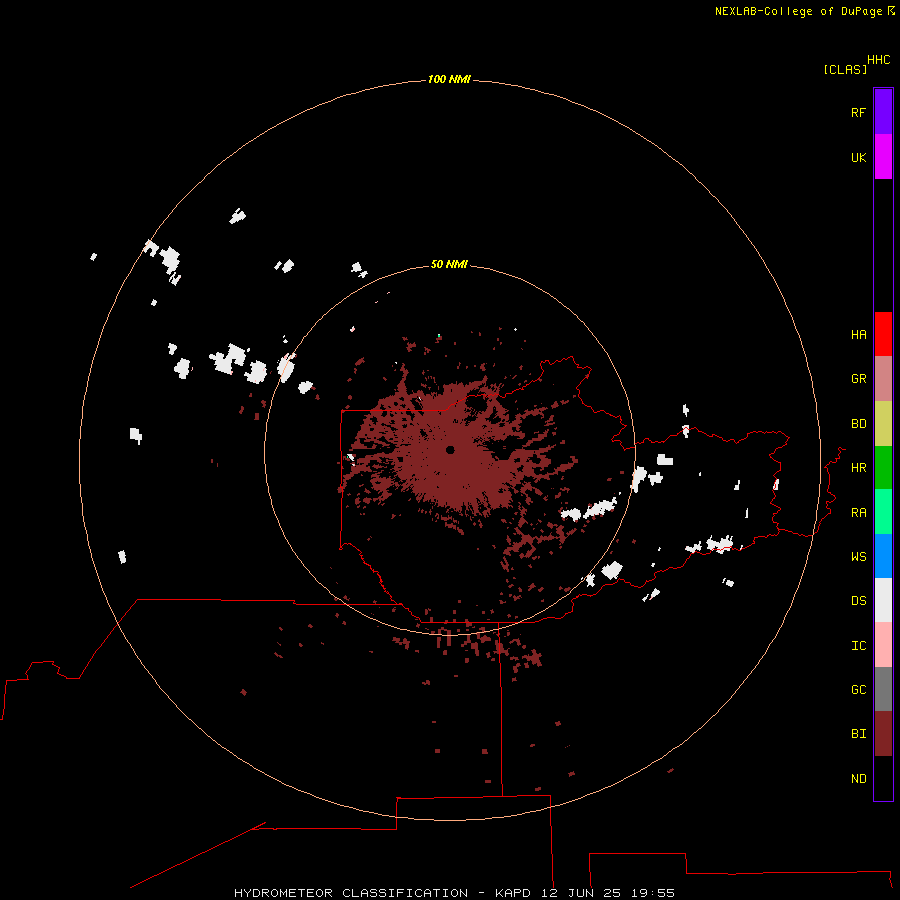Click the UK legend label
Screen dimensions: 900x900
click(x=858, y=157)
